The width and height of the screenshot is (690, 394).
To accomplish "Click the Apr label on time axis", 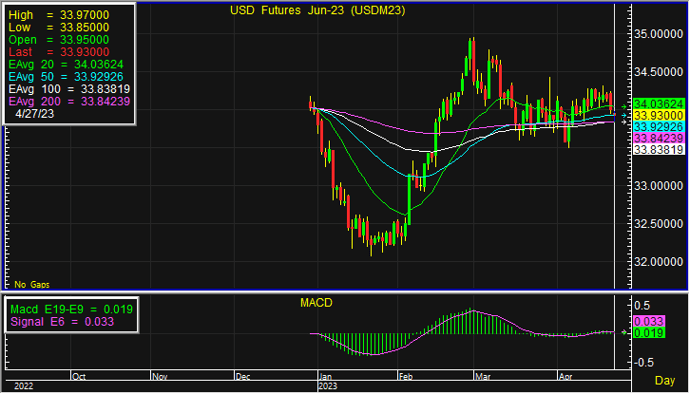I will click(x=565, y=377).
